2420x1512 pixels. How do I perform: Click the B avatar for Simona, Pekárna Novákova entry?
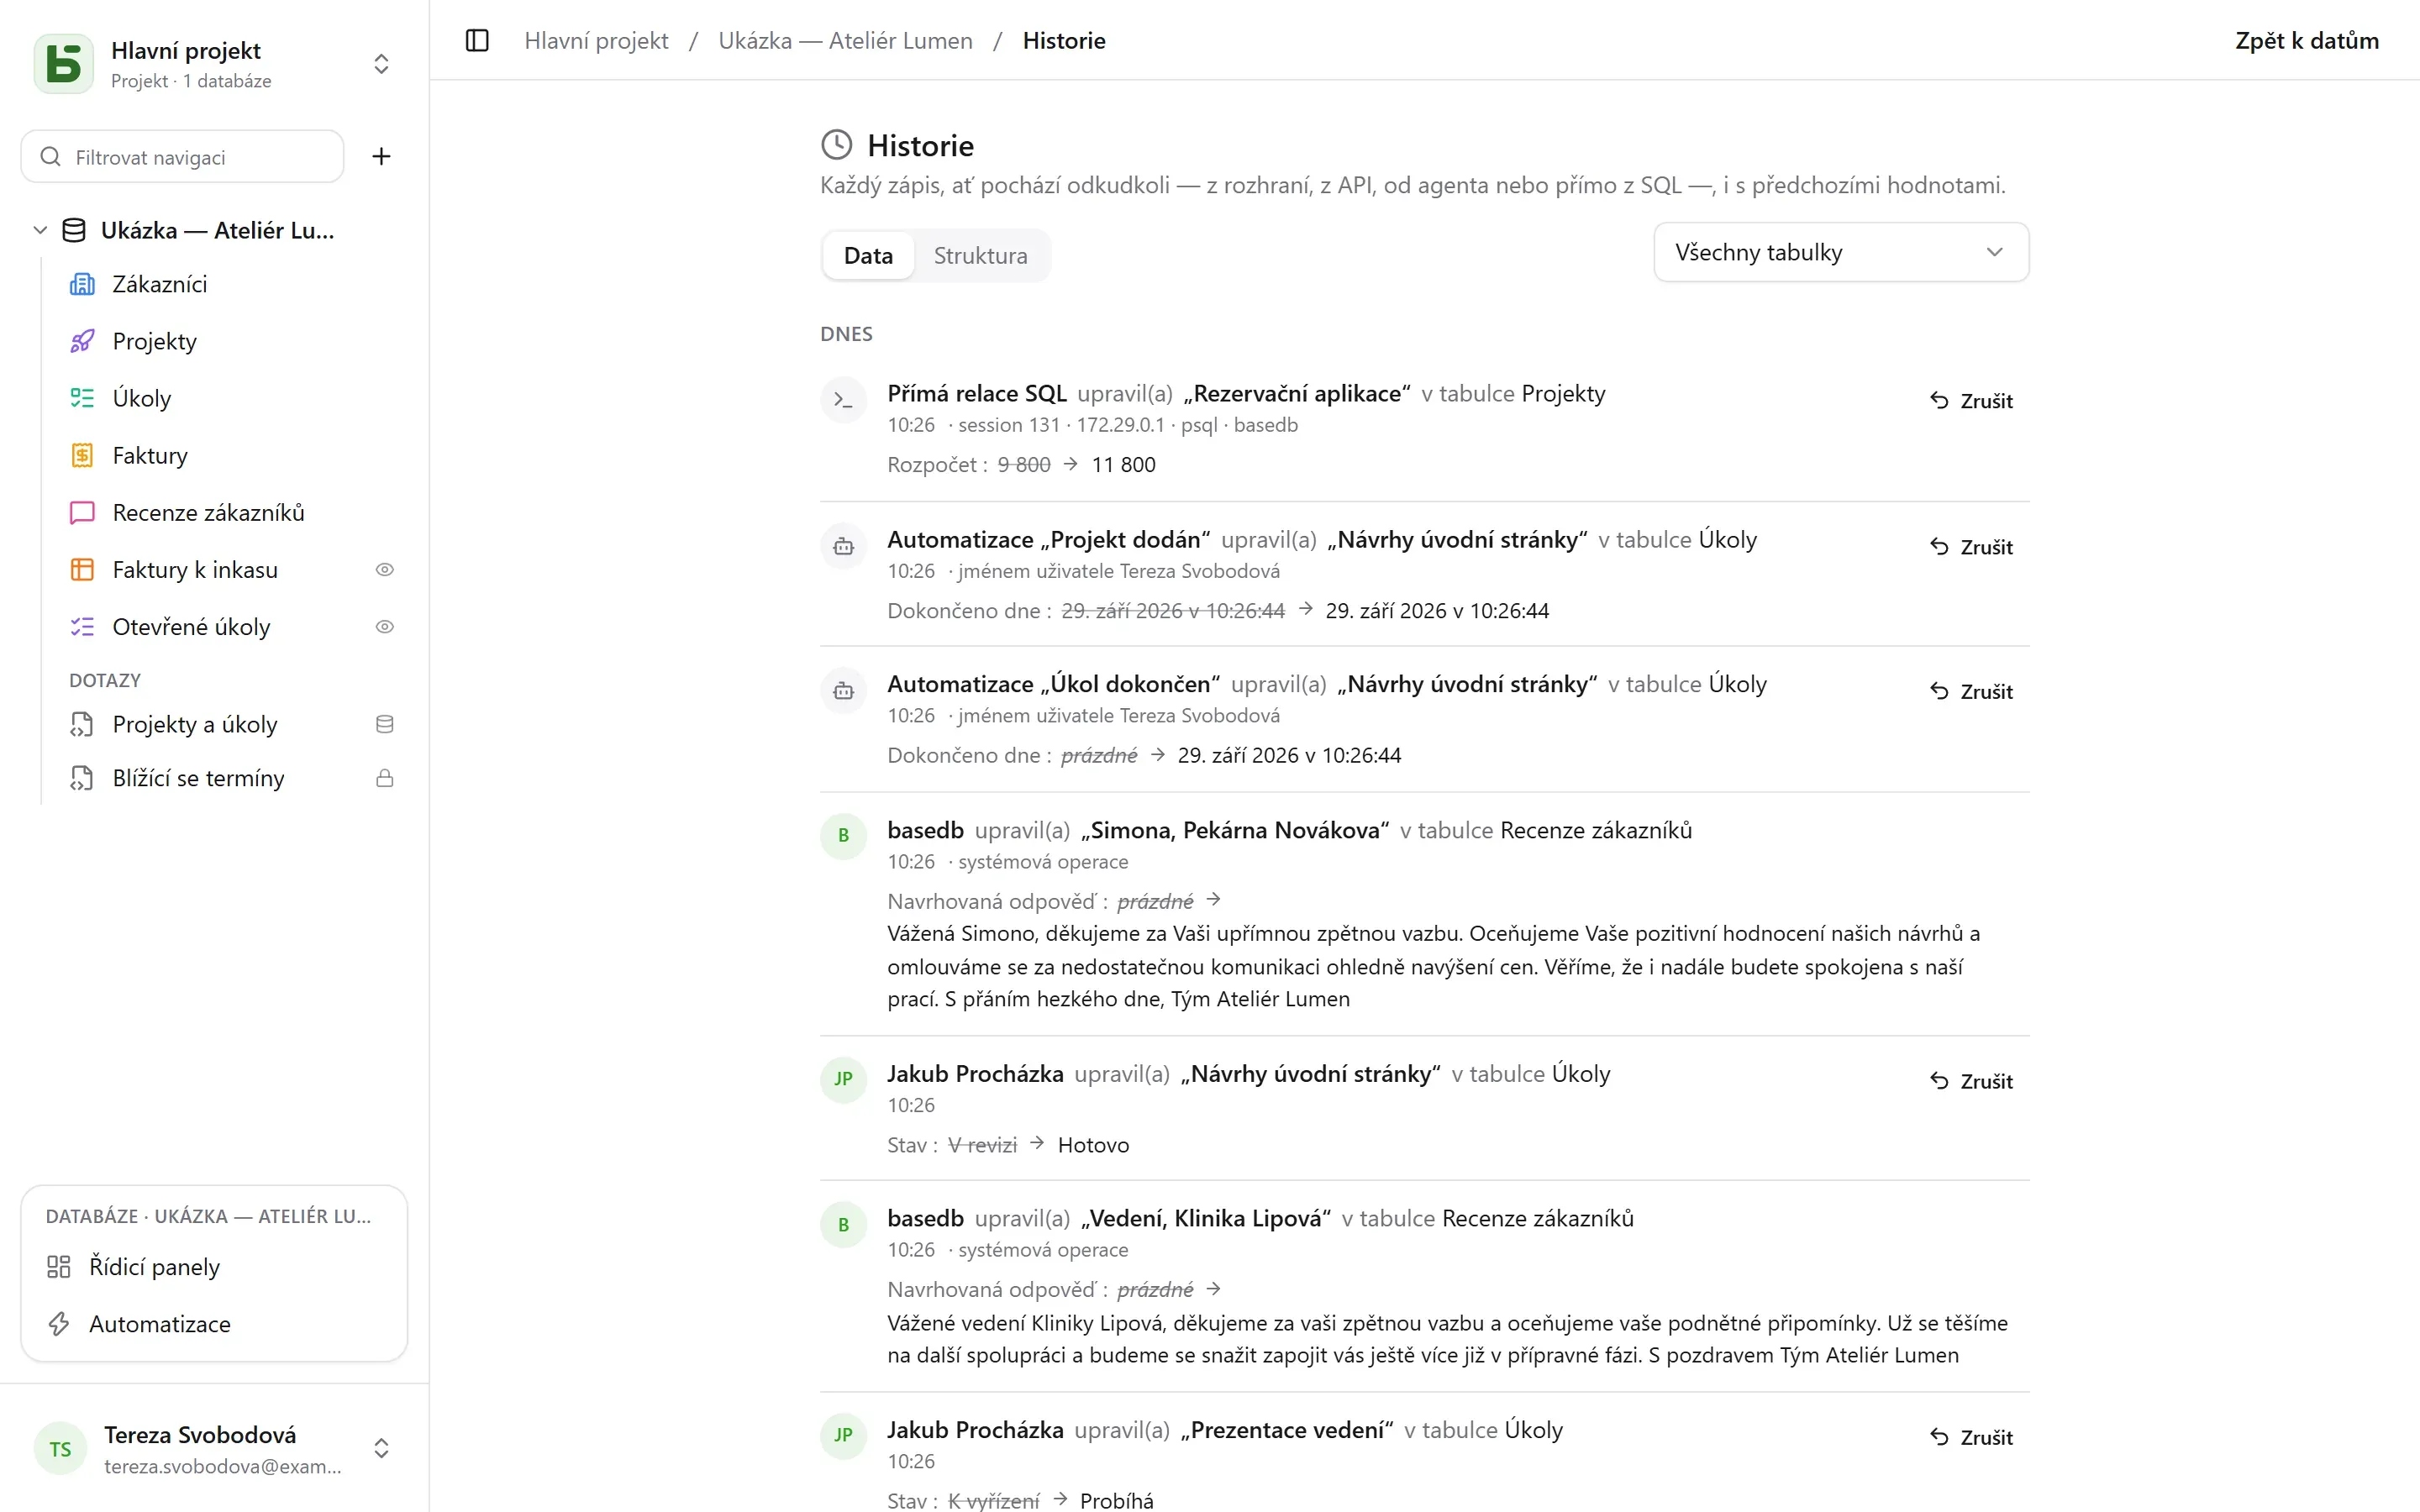844,836
